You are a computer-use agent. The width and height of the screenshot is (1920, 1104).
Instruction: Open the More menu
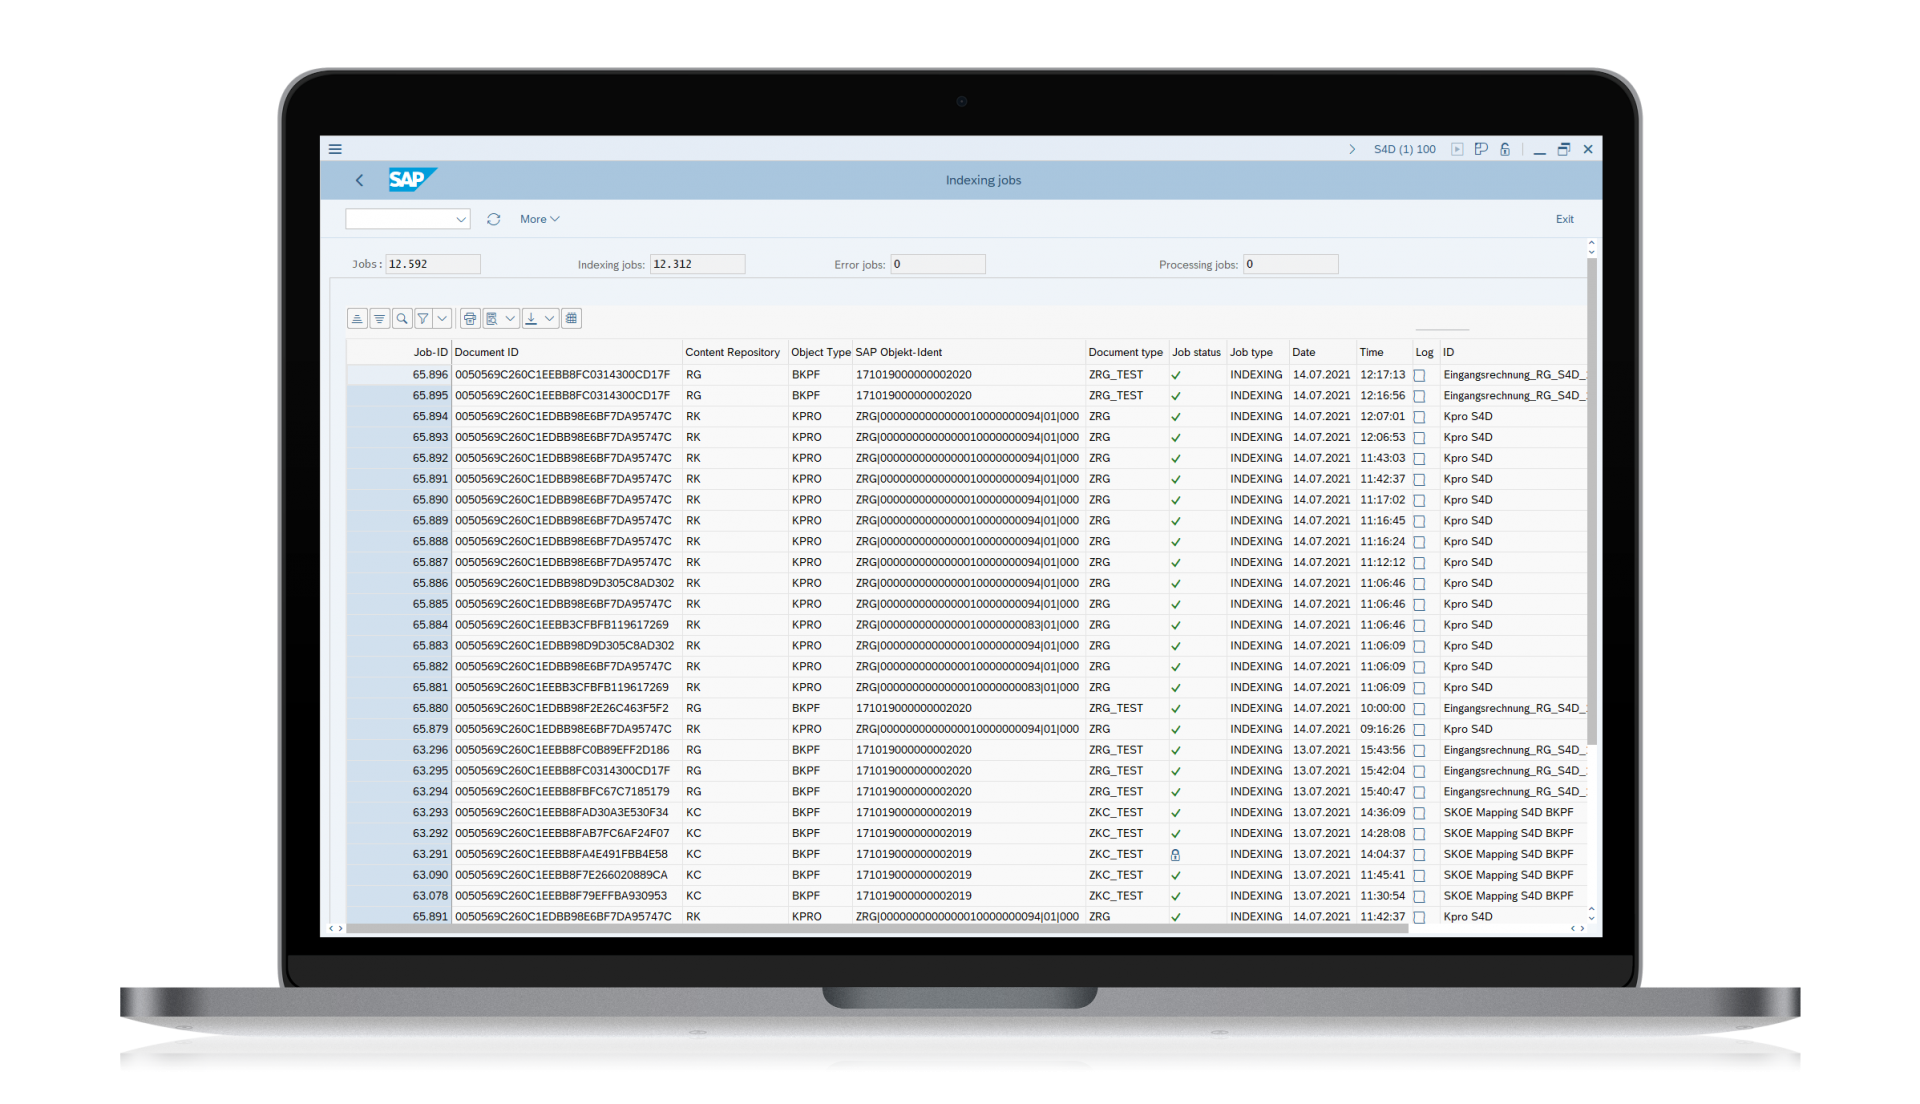pos(539,219)
